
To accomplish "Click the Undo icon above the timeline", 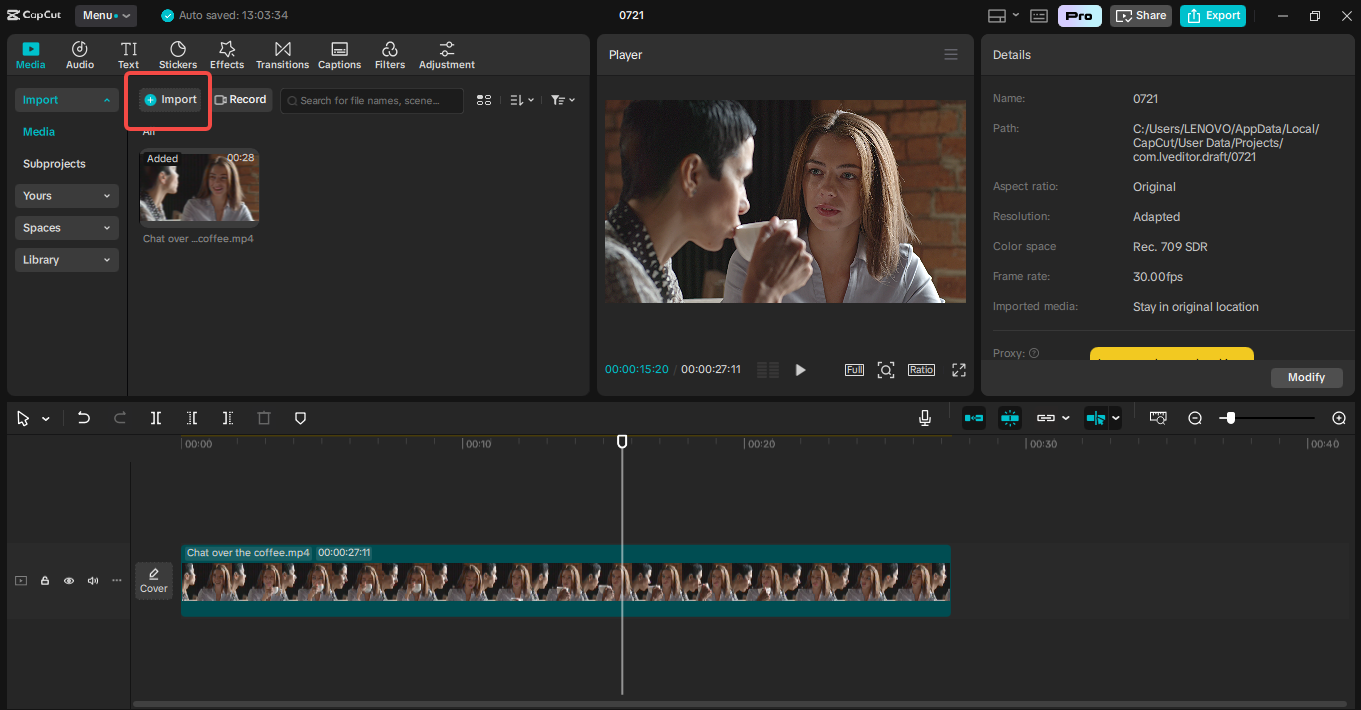I will [84, 418].
